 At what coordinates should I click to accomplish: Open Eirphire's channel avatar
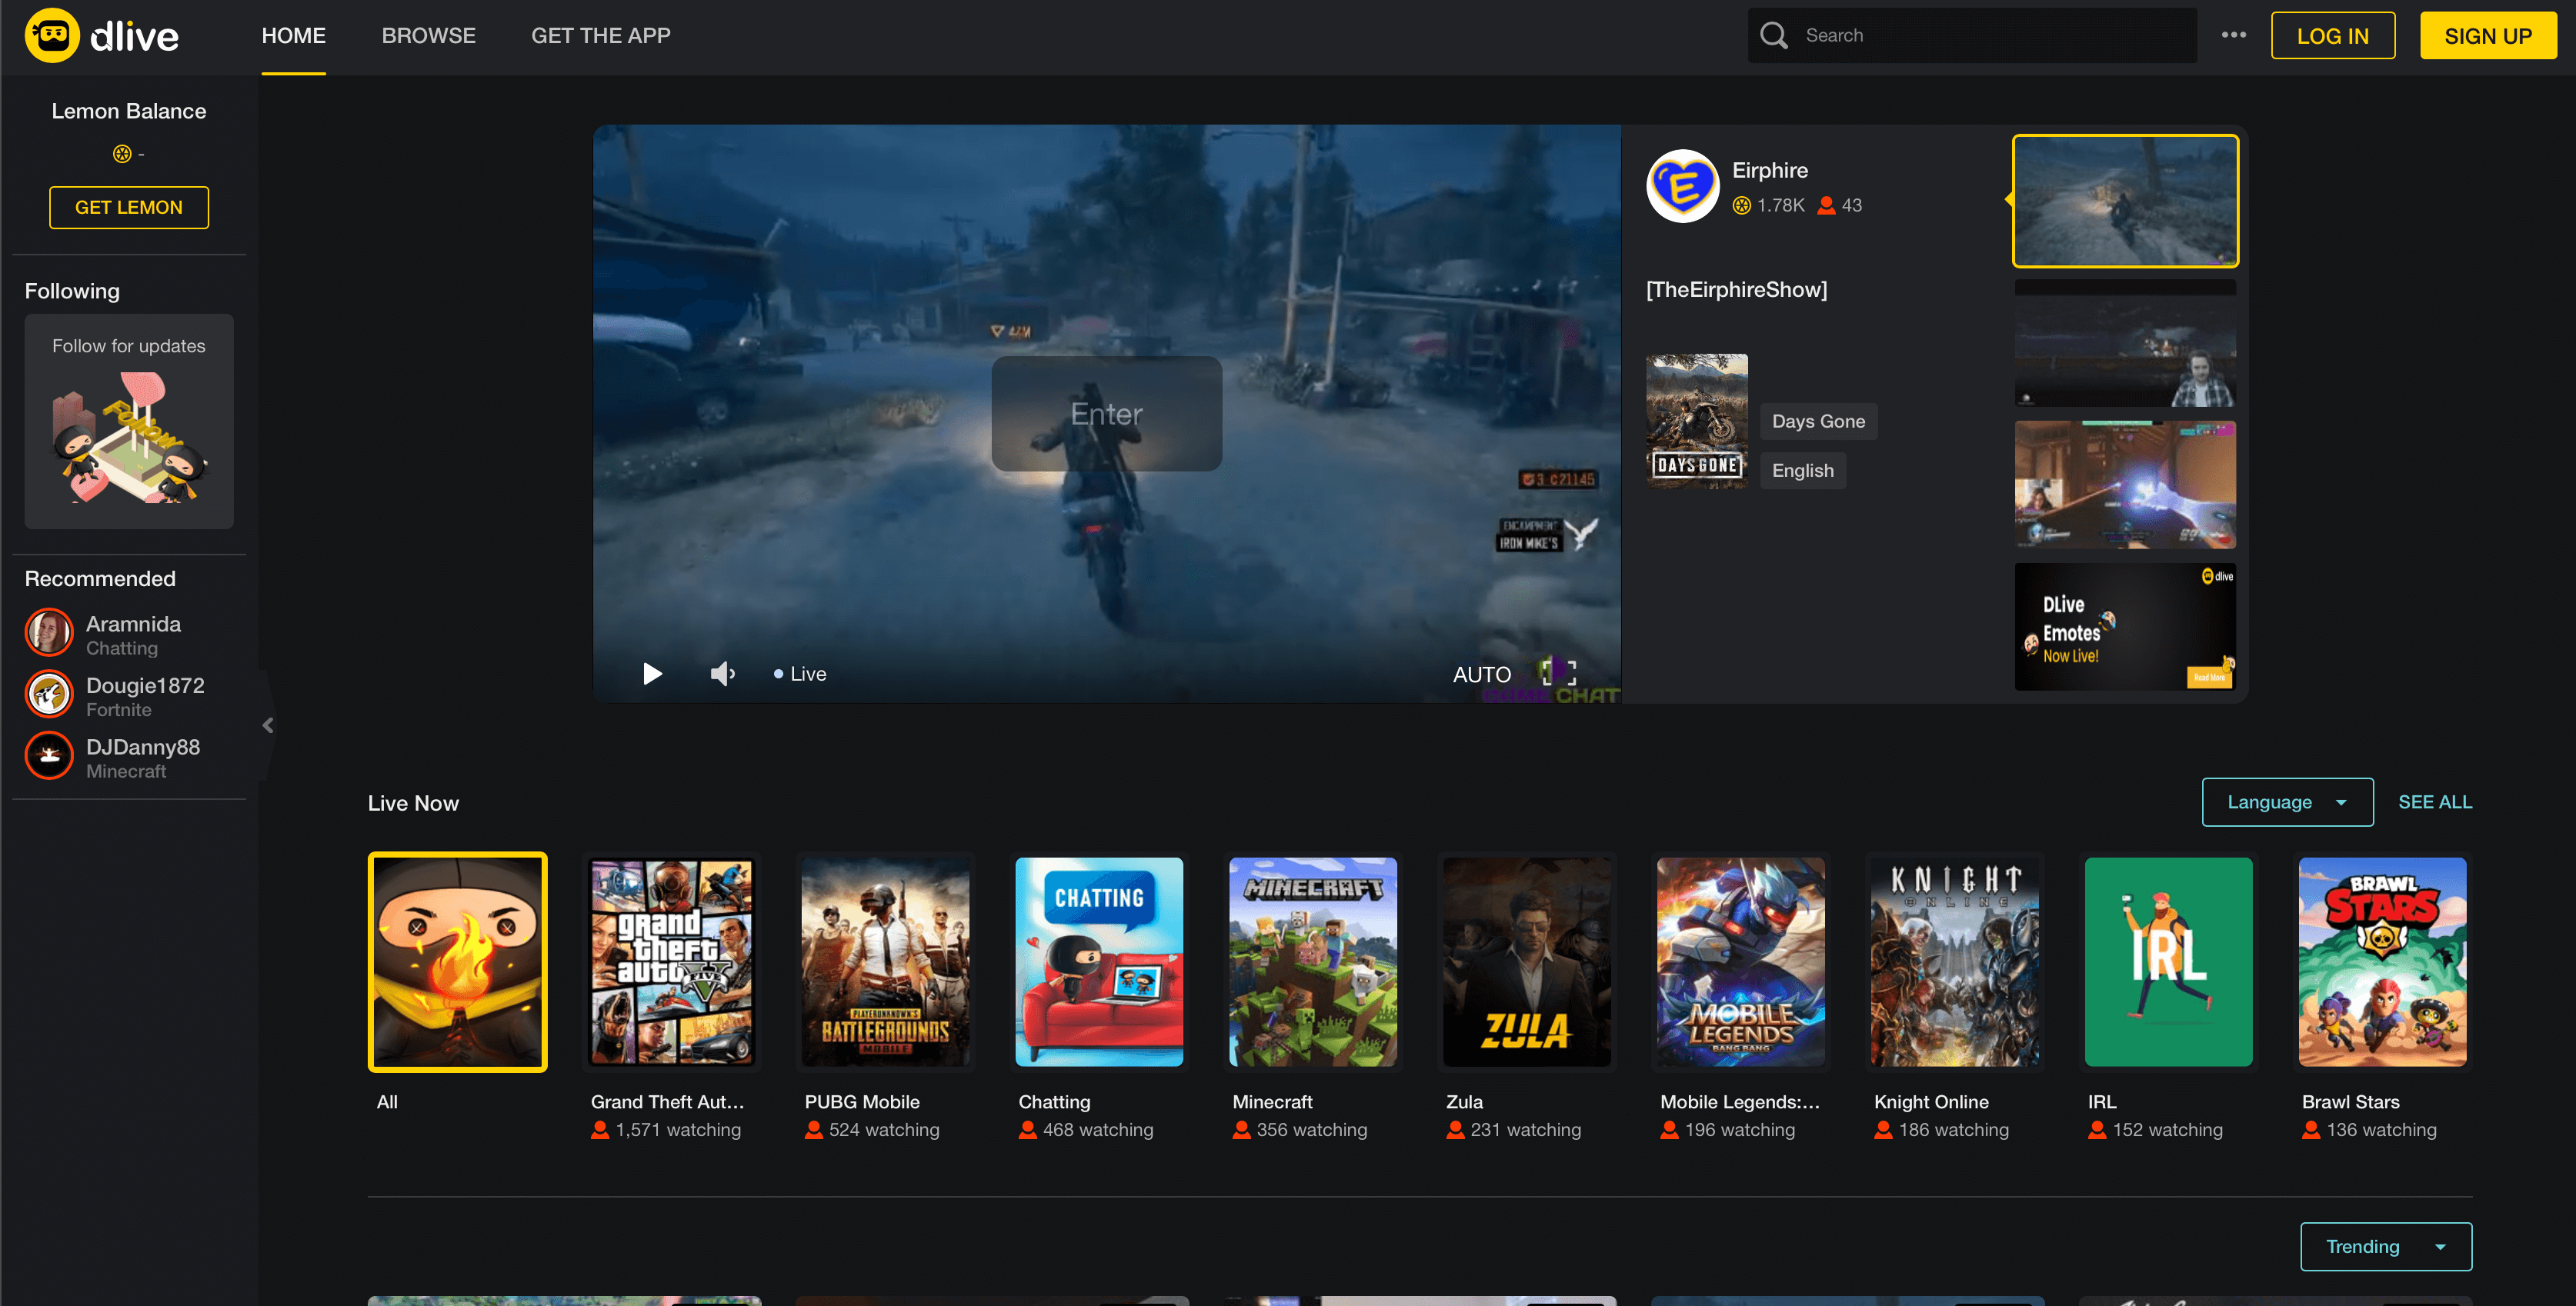(1683, 186)
